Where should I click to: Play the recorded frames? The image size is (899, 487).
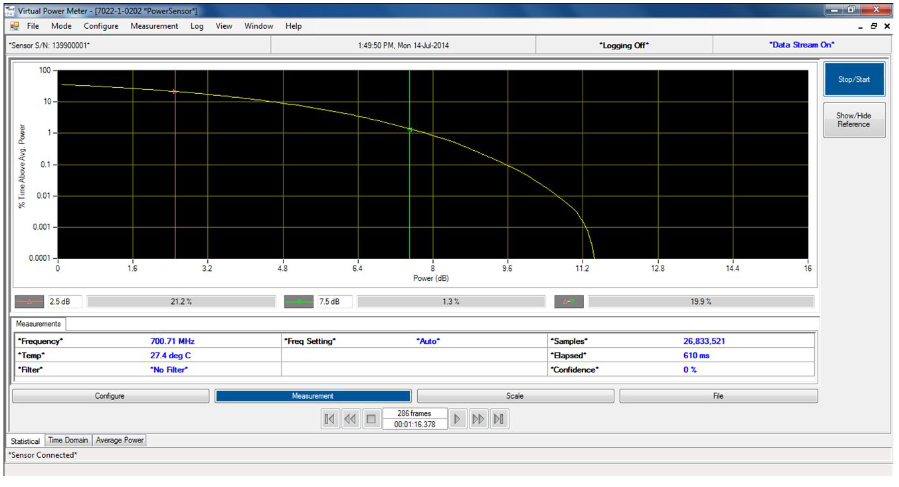coord(458,419)
